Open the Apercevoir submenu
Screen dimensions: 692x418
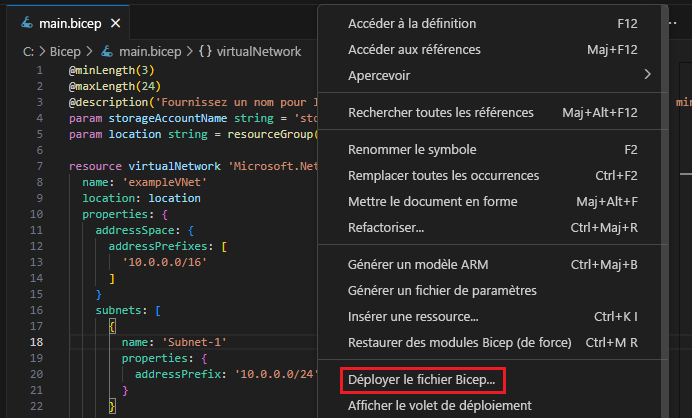[x=493, y=75]
